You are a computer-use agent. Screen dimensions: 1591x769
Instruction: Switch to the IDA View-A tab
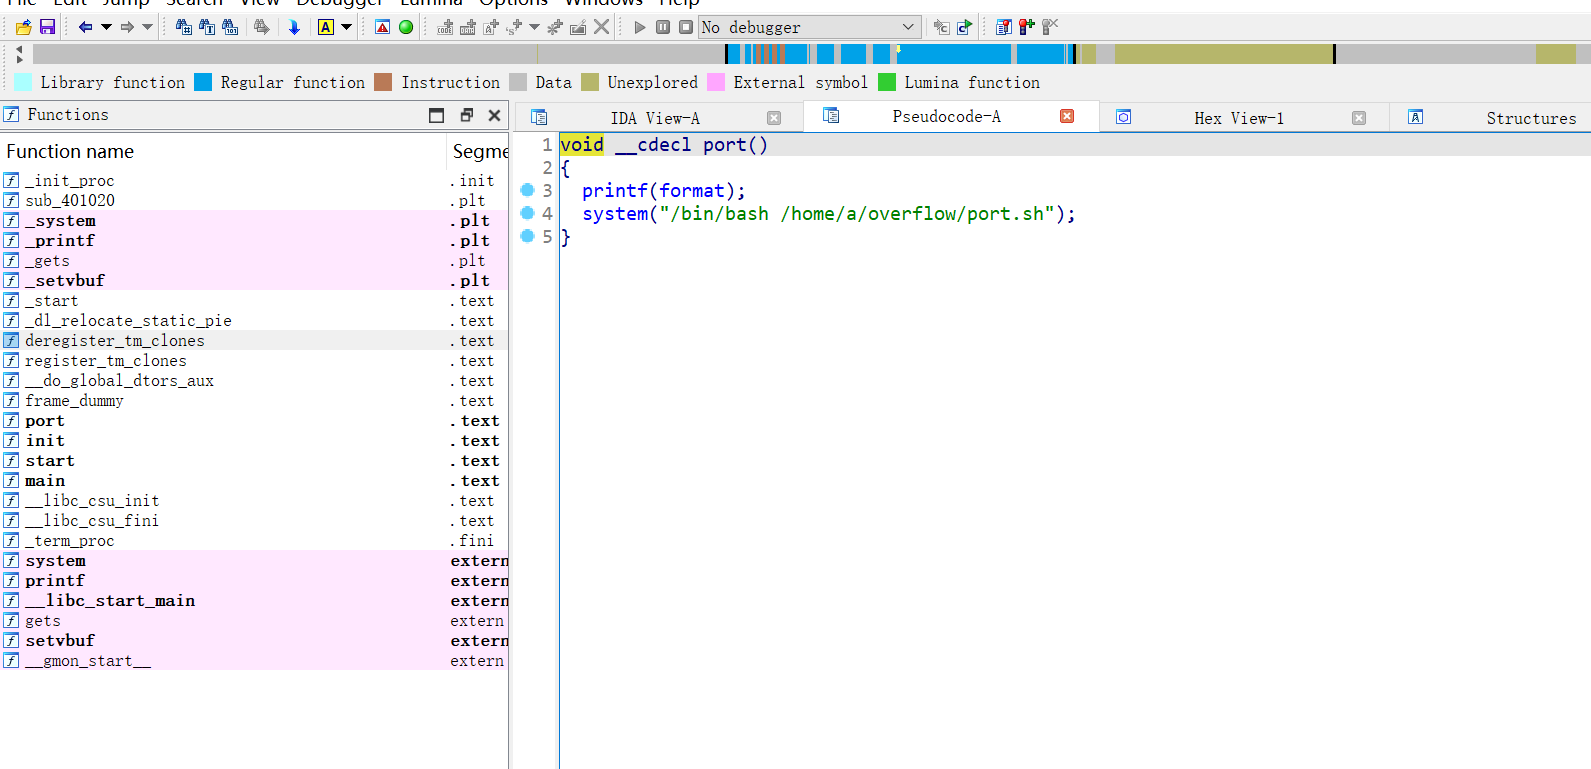click(x=655, y=118)
